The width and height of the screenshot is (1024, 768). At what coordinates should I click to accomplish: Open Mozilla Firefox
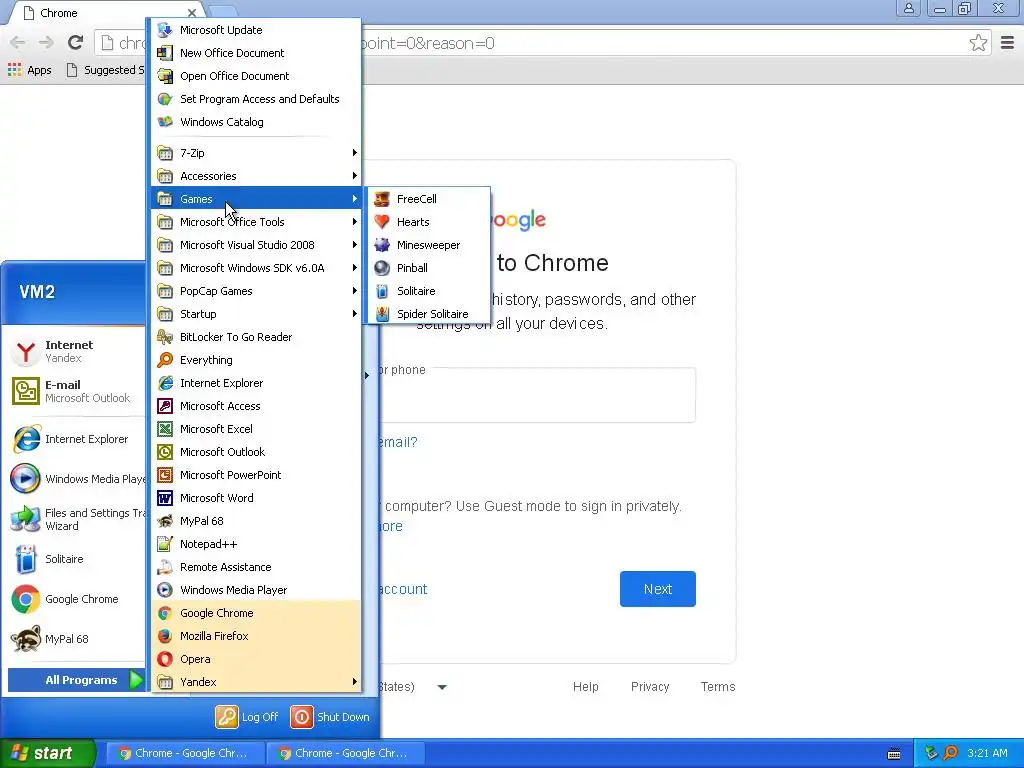coord(256,635)
